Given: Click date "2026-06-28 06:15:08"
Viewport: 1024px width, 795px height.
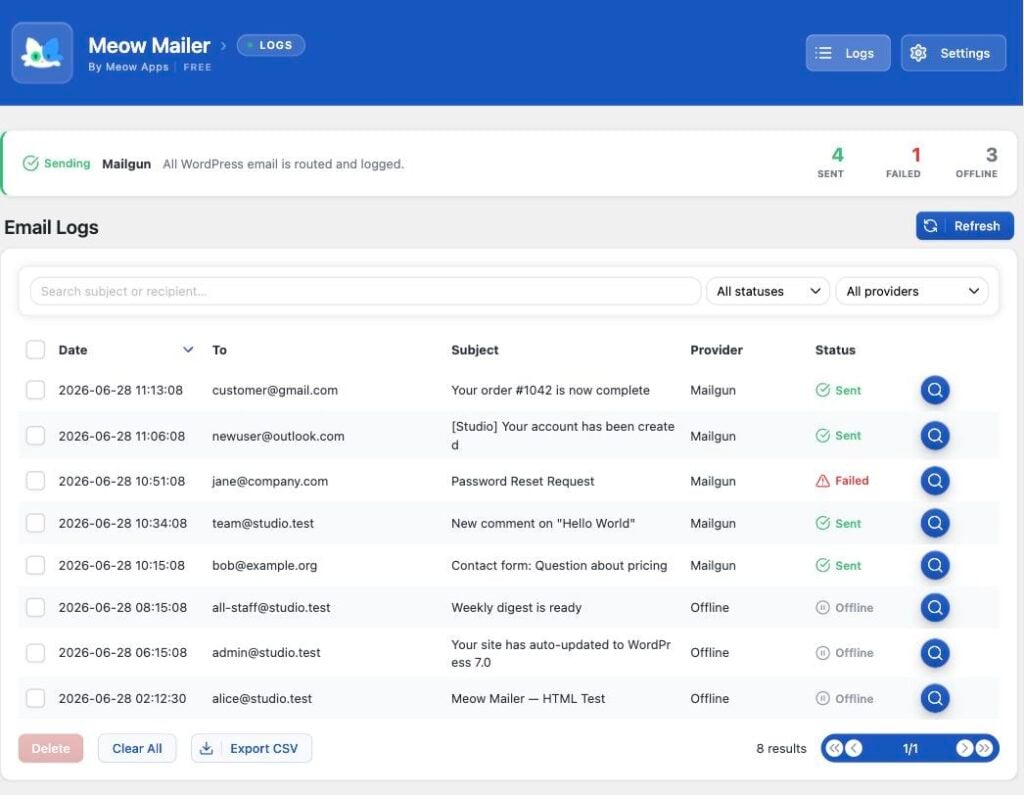Looking at the screenshot, I should pyautogui.click(x=123, y=653).
